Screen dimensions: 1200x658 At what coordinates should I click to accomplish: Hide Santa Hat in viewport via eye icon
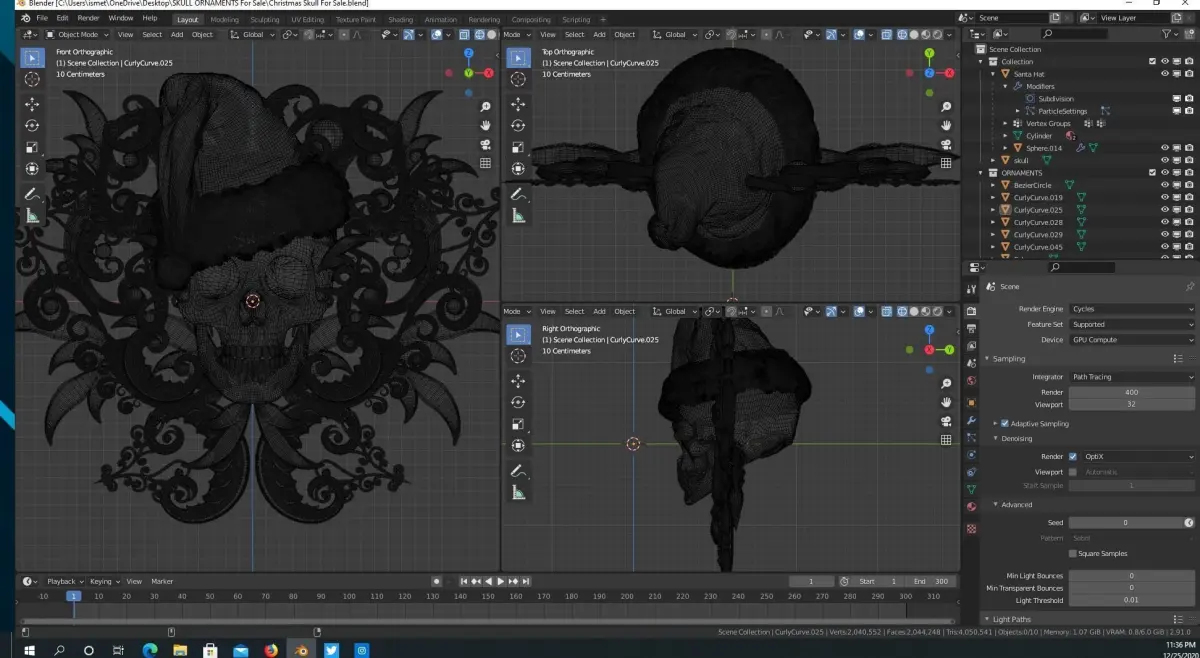[1165, 74]
